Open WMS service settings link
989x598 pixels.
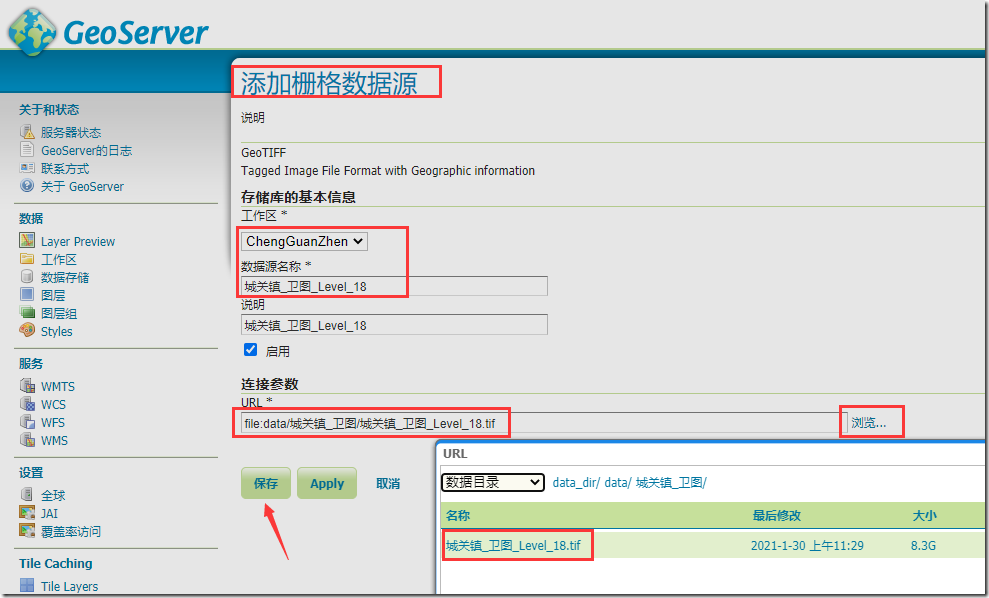coord(54,440)
